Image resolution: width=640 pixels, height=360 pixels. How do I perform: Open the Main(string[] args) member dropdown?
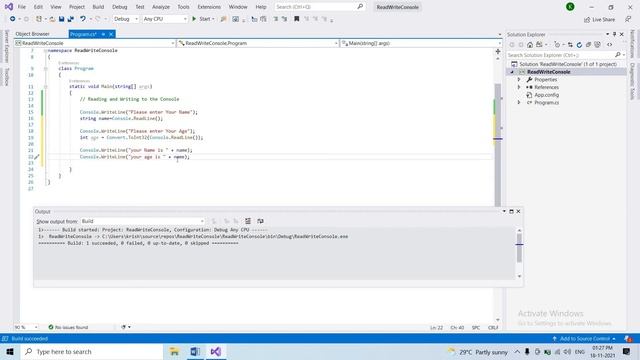coord(421,43)
